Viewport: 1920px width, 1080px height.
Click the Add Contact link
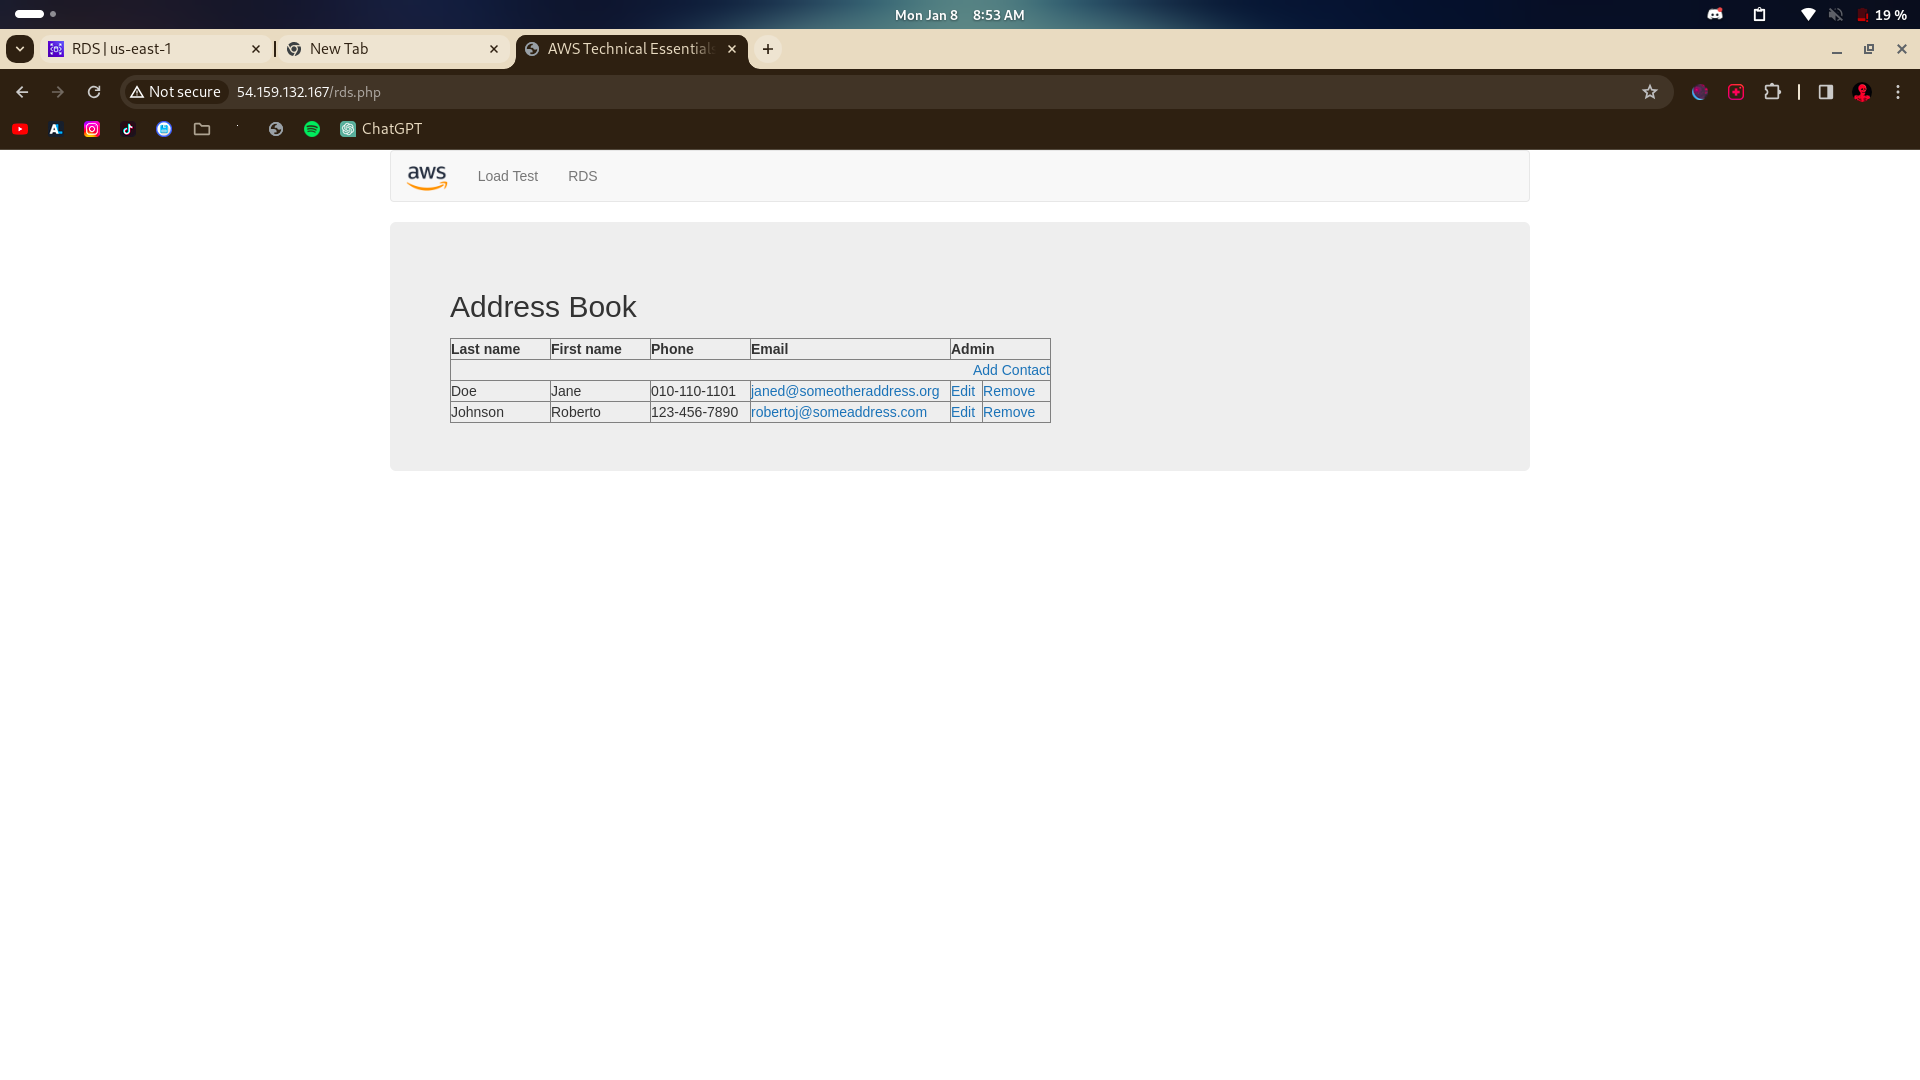coord(1010,370)
